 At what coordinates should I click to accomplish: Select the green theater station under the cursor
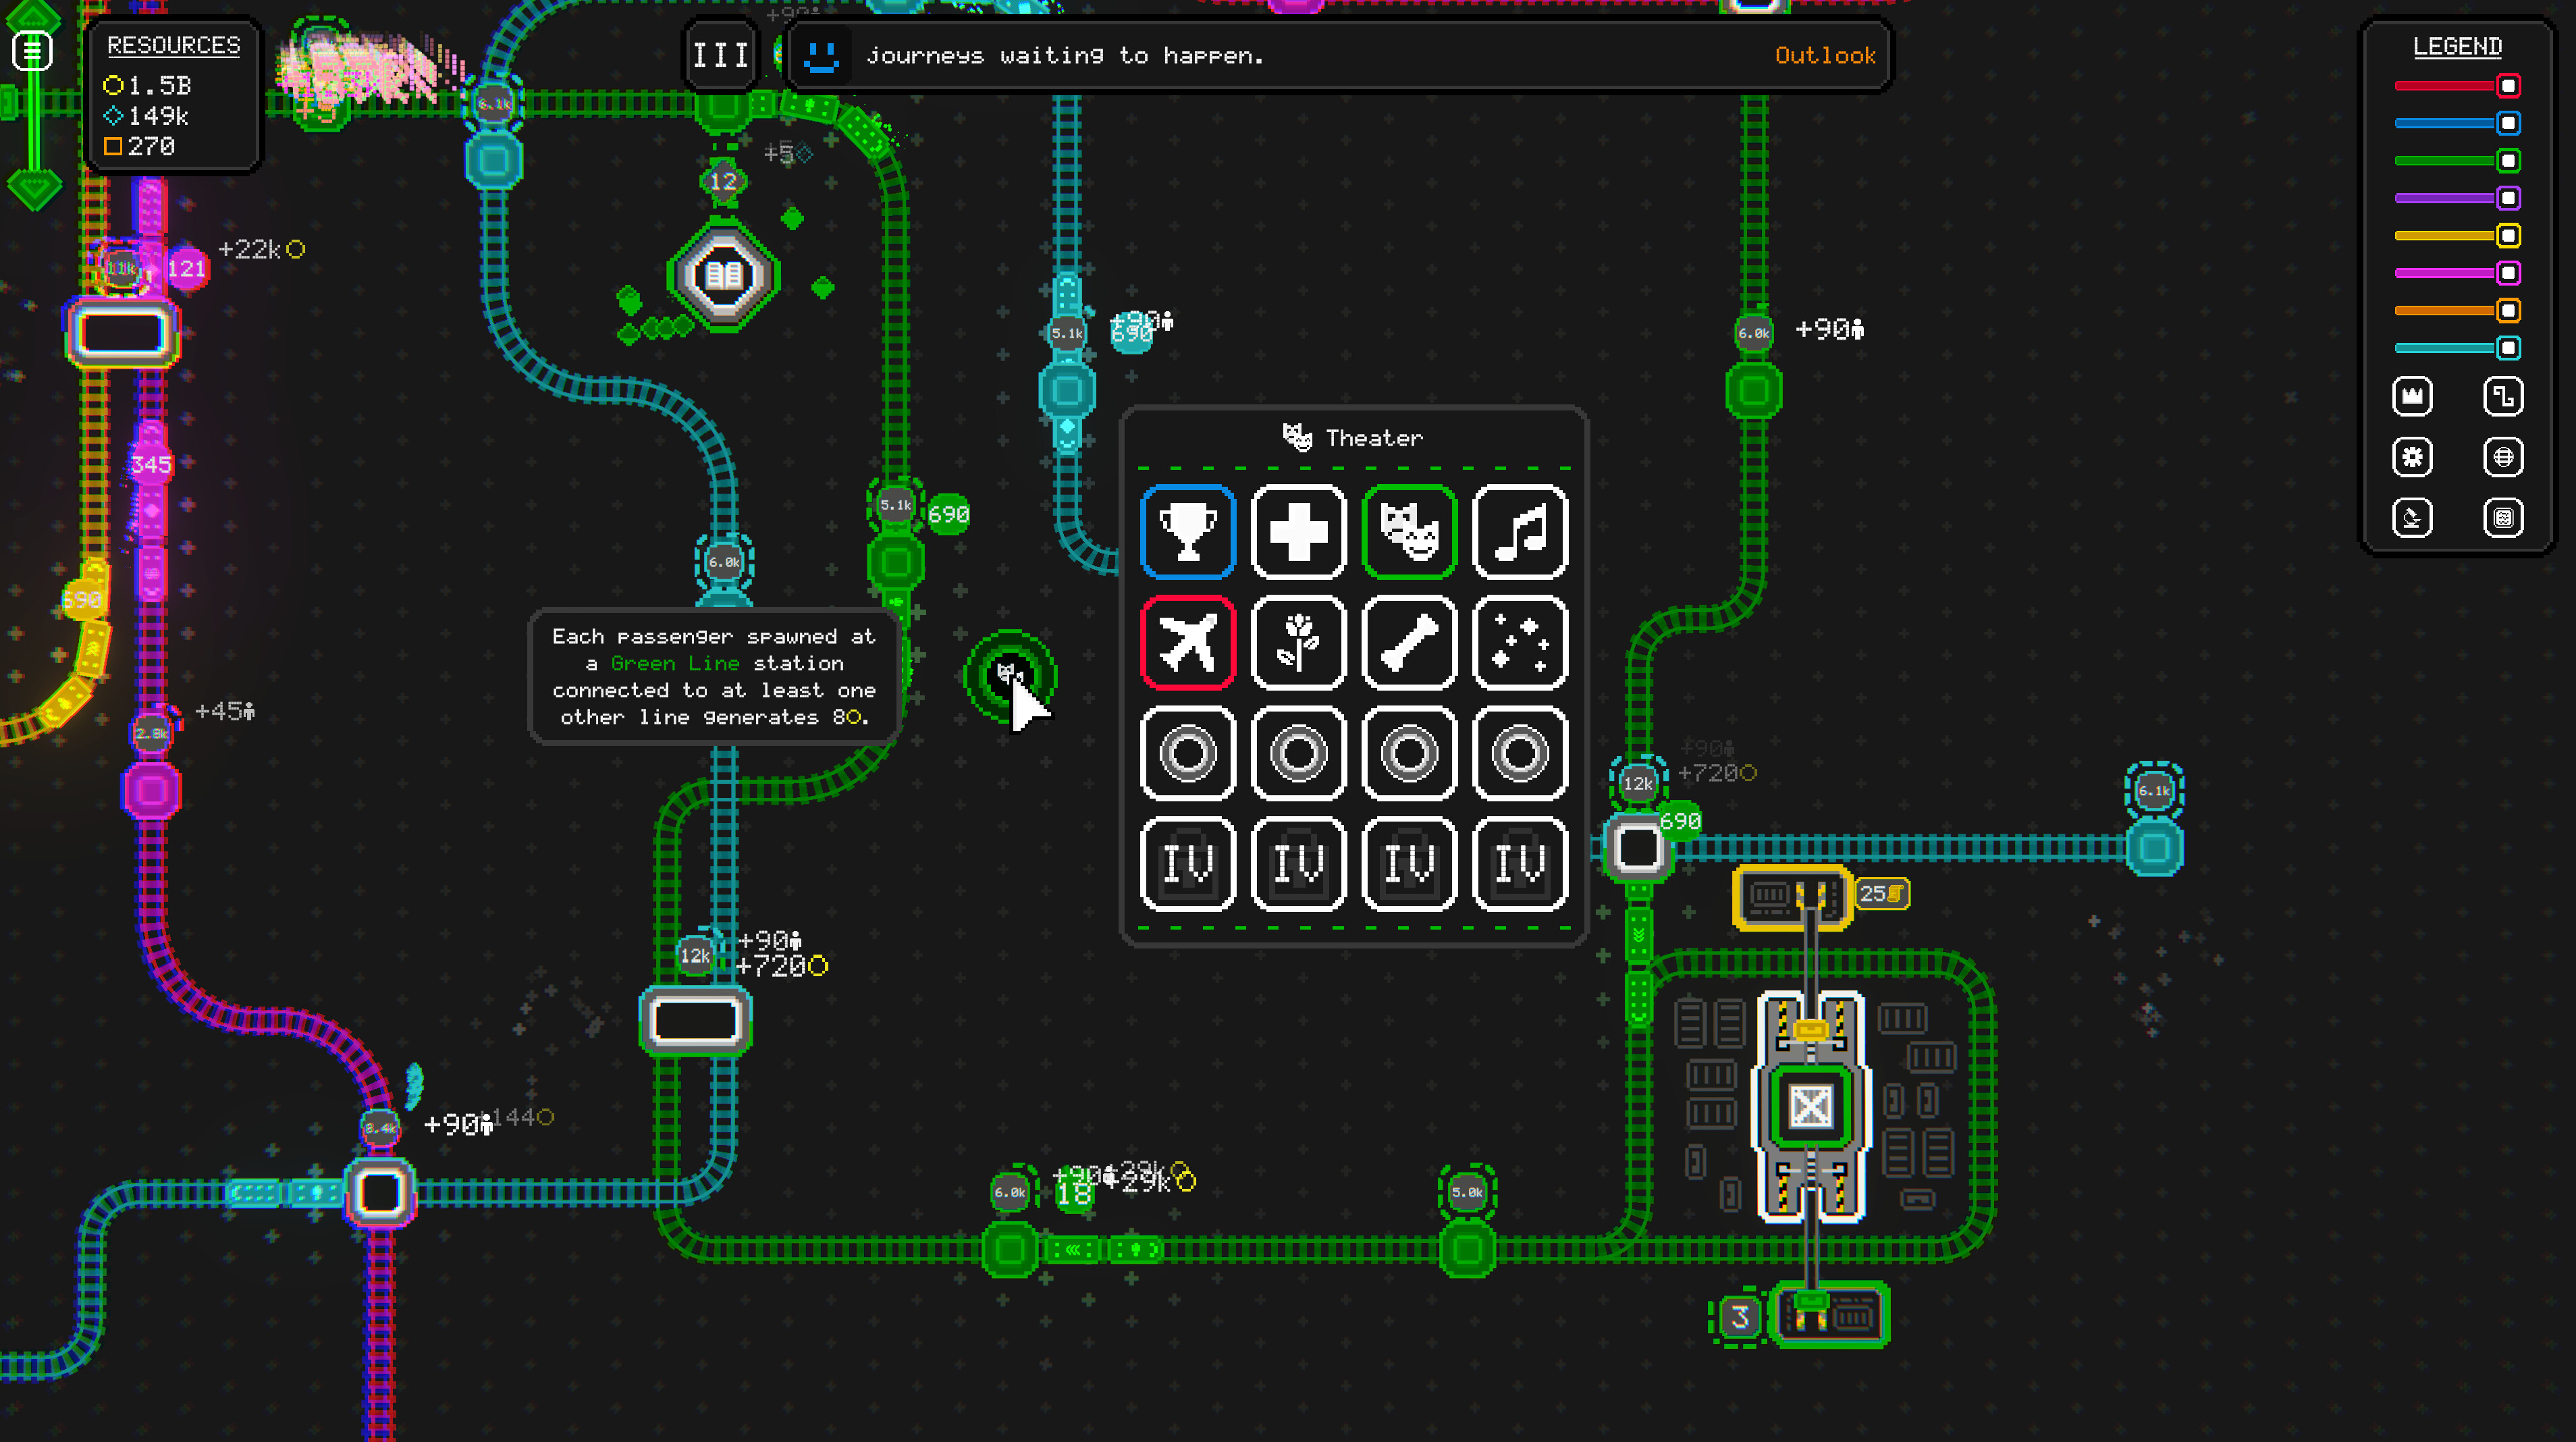coord(1009,677)
